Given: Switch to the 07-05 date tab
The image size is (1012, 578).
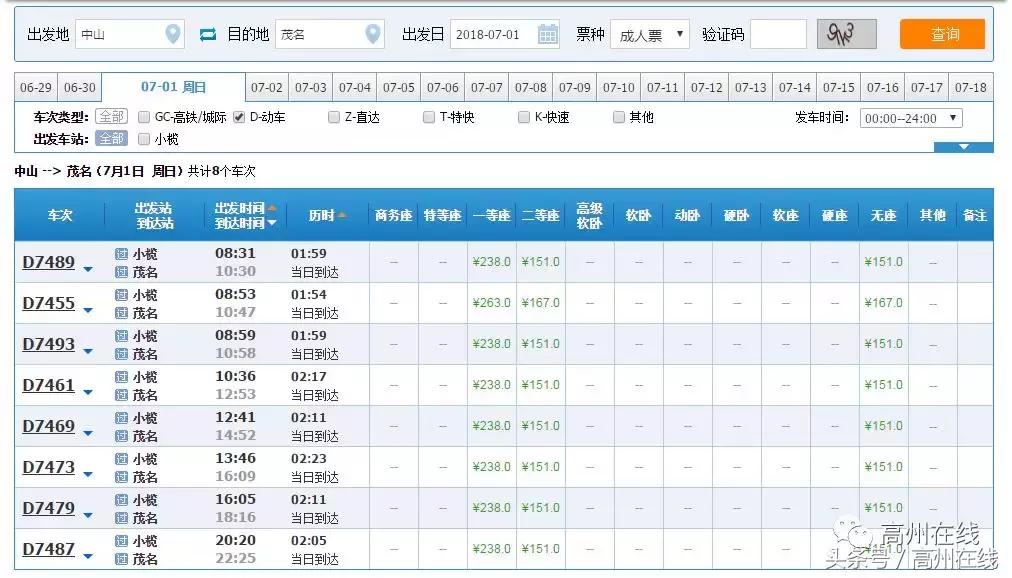Looking at the screenshot, I should click(x=399, y=87).
